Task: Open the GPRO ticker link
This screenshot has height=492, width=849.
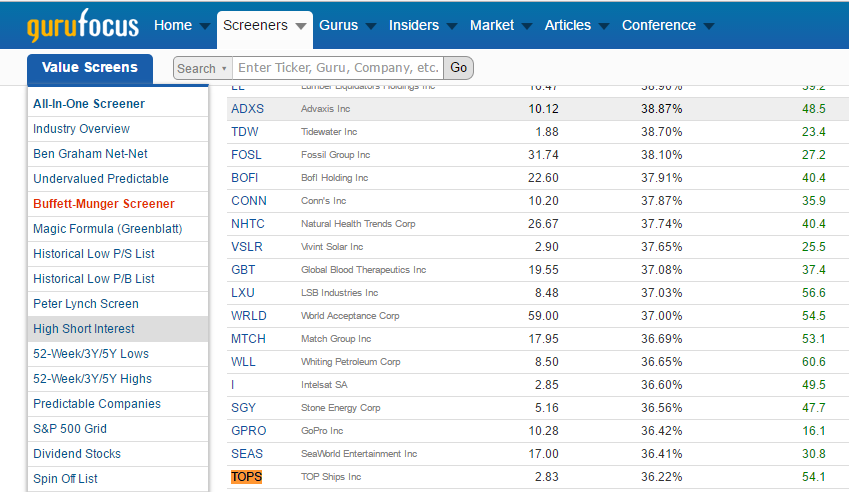Action: [249, 430]
